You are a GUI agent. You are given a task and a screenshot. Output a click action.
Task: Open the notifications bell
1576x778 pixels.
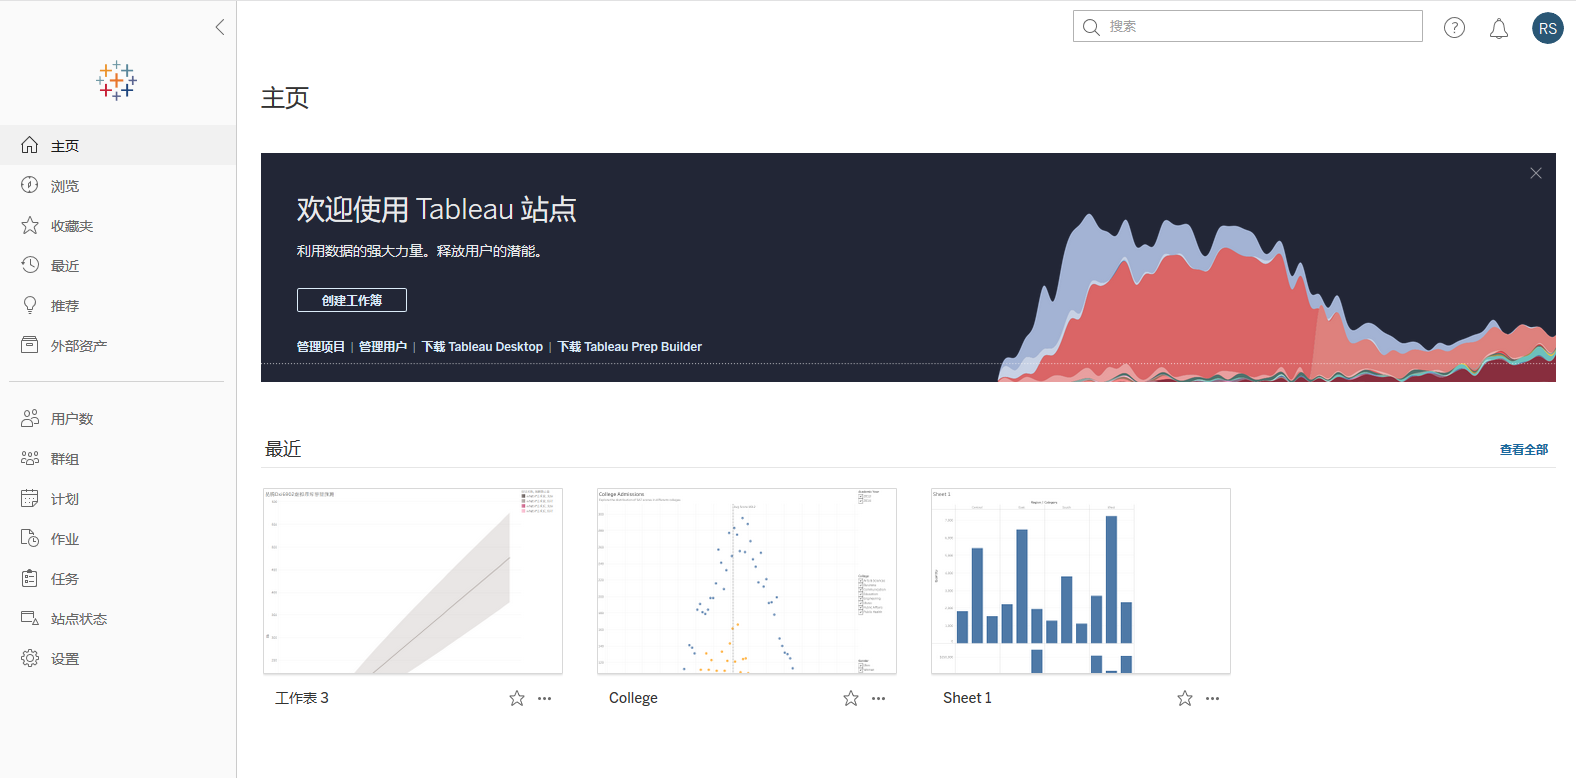coord(1498,29)
